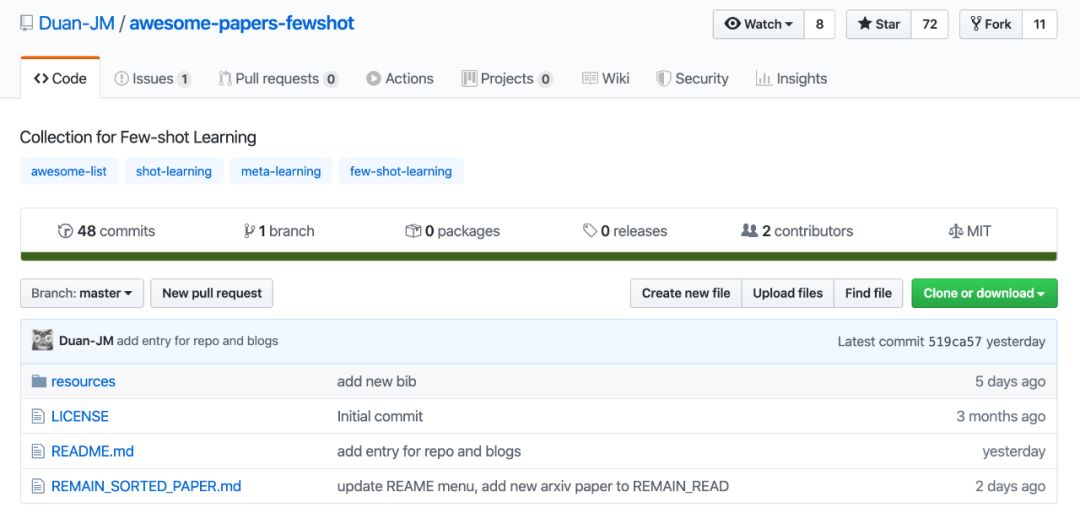Click the Upload files button
Screen dimensions: 1080x513
[788, 293]
